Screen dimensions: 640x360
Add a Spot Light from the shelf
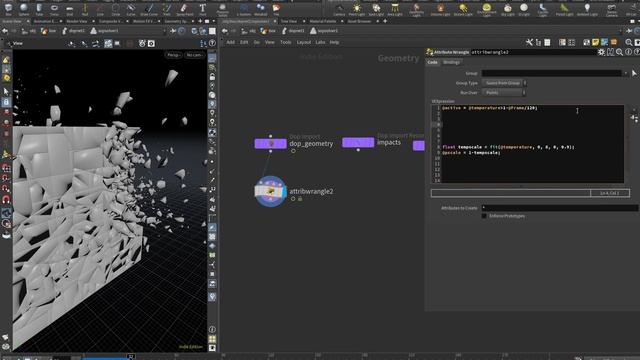pyautogui.click(x=376, y=9)
